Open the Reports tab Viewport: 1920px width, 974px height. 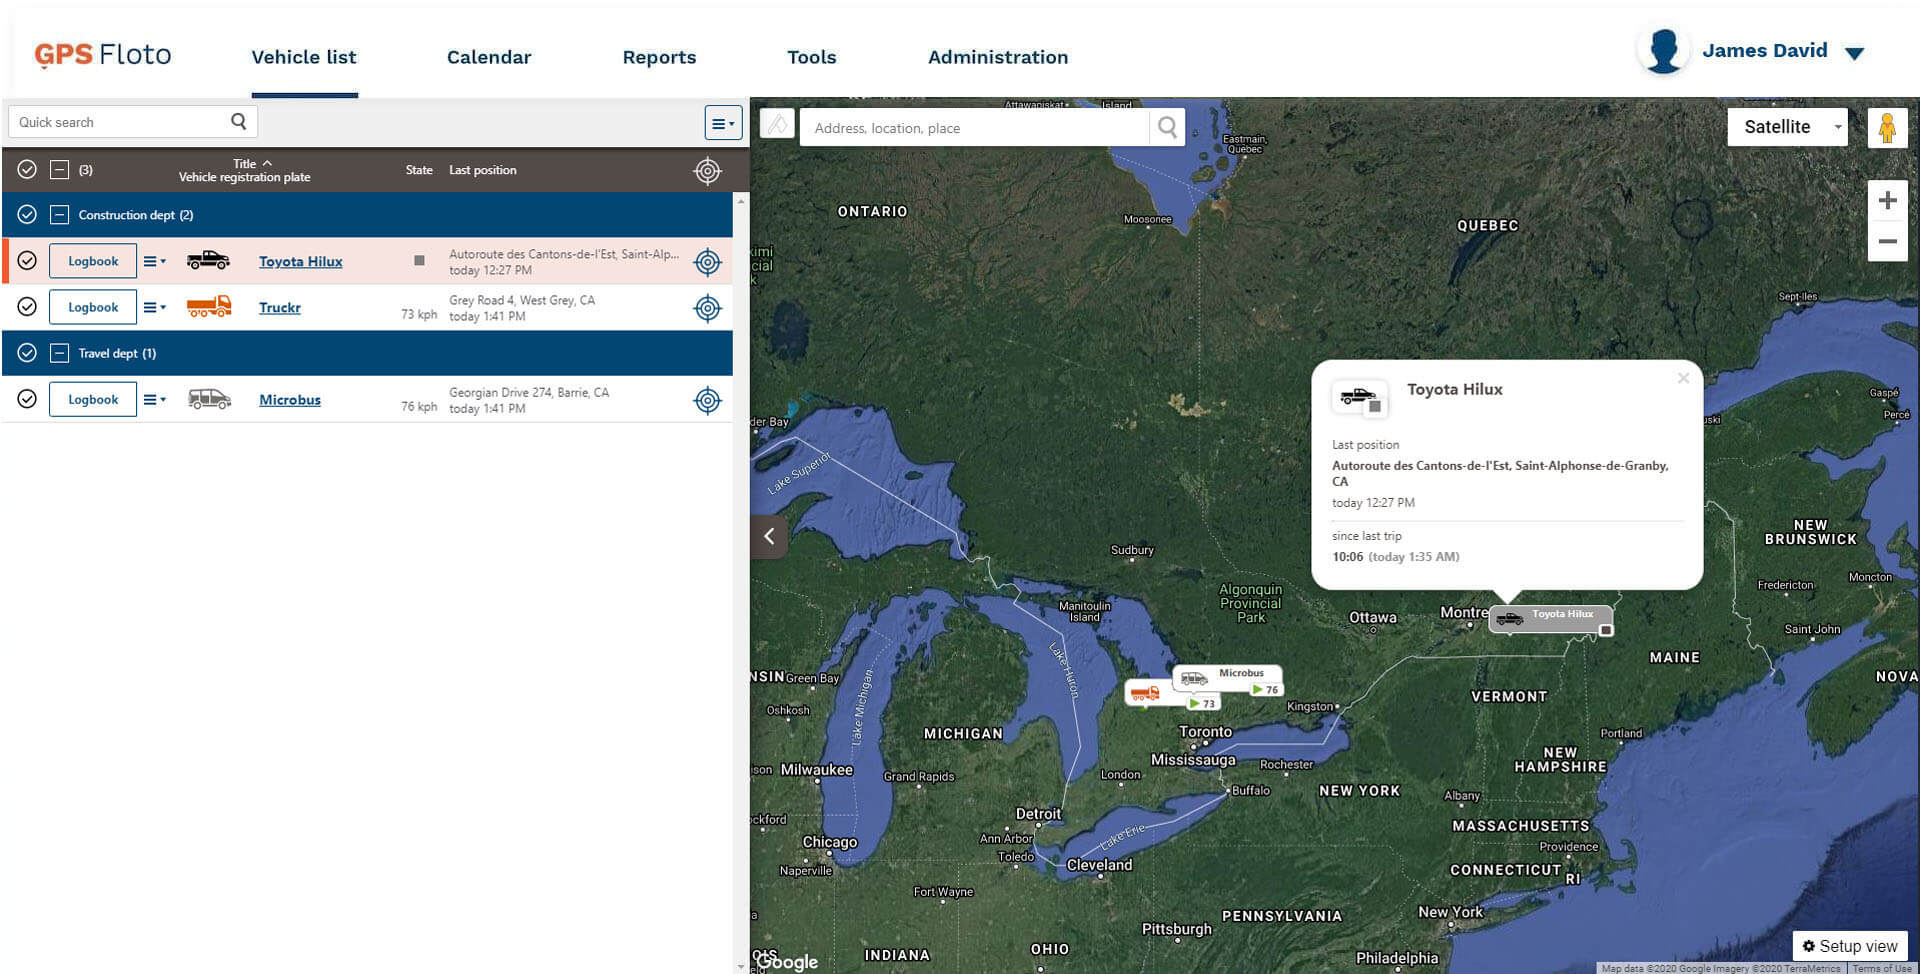pyautogui.click(x=658, y=57)
